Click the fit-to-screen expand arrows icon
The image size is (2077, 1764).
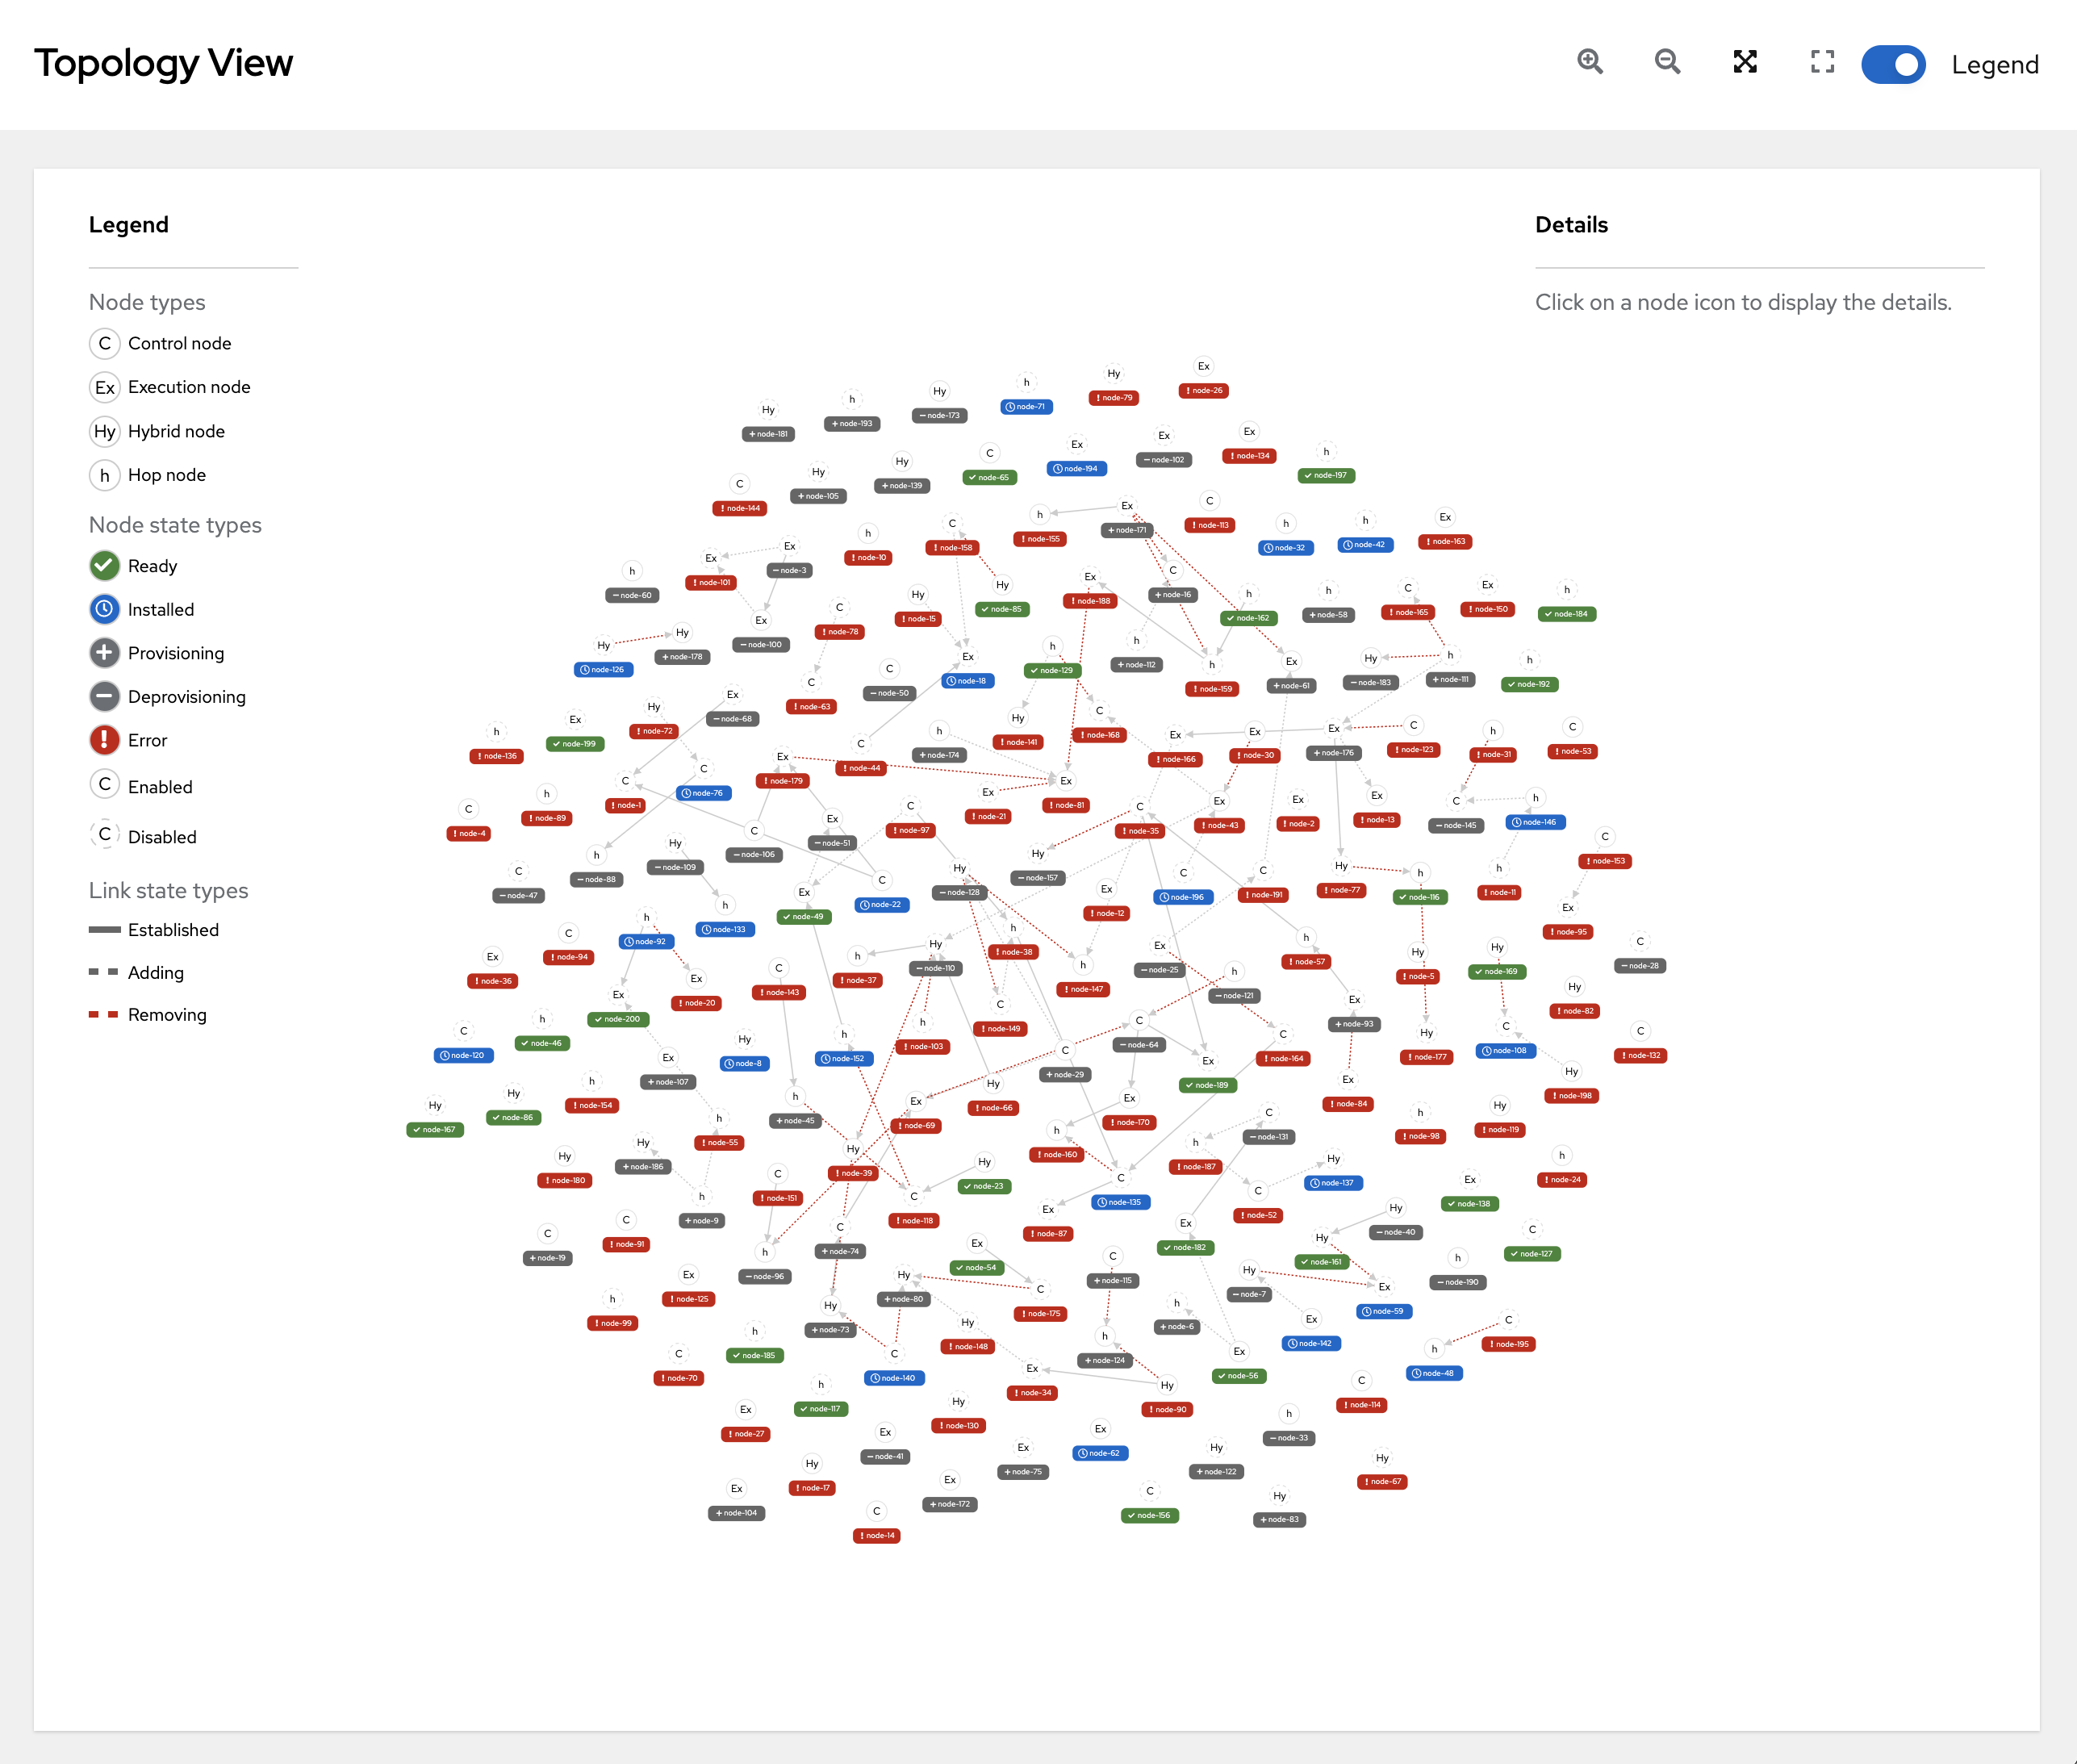point(1745,62)
